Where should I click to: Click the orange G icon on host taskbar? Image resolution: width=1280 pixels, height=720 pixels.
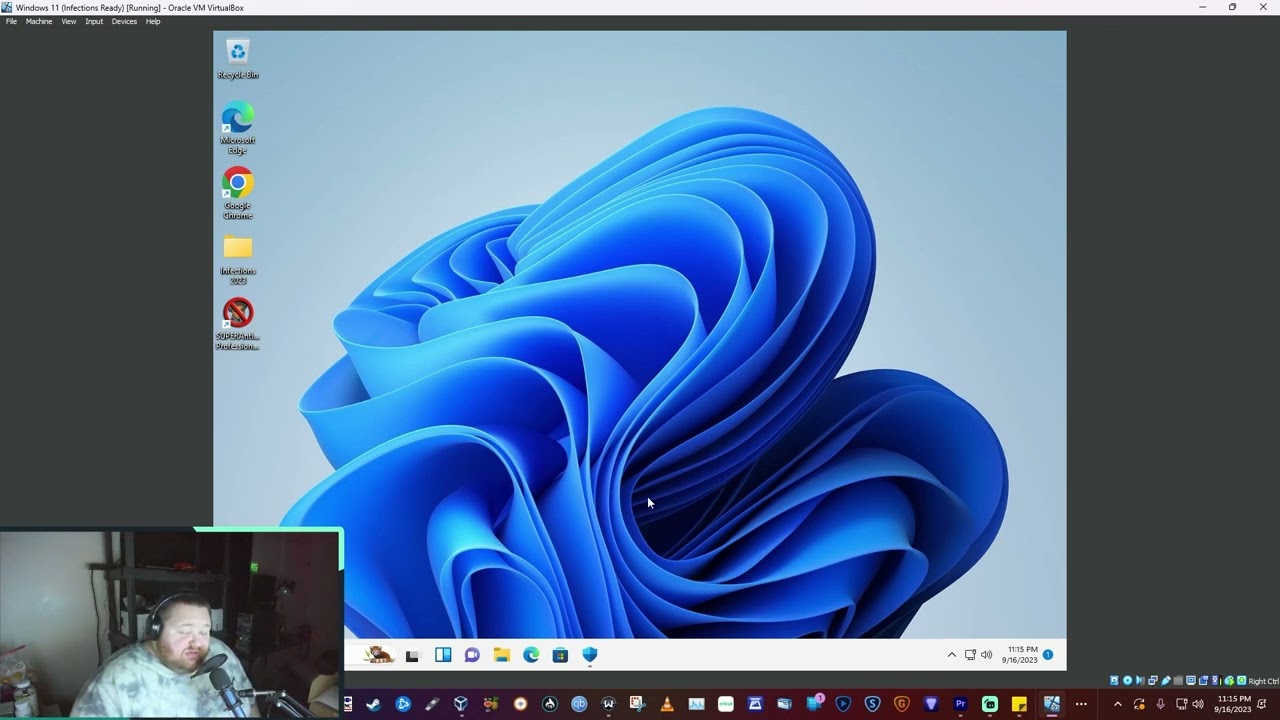click(901, 704)
